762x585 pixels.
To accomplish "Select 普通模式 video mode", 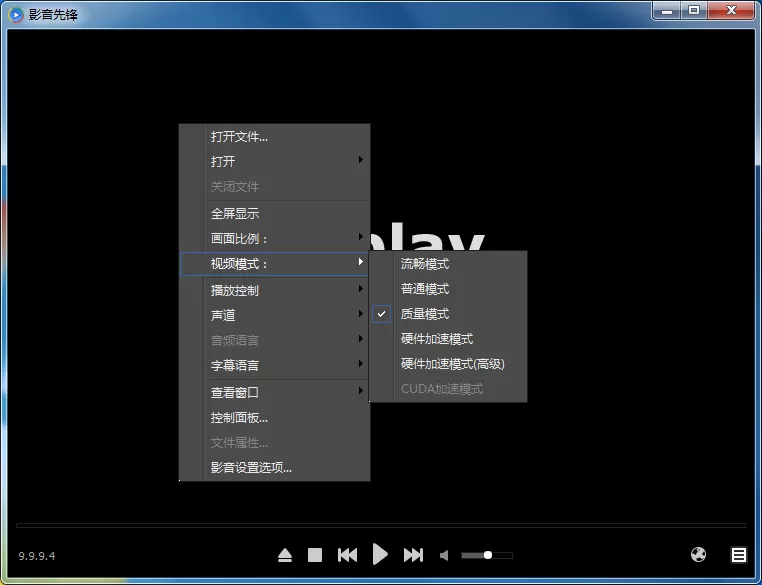I will click(x=449, y=289).
